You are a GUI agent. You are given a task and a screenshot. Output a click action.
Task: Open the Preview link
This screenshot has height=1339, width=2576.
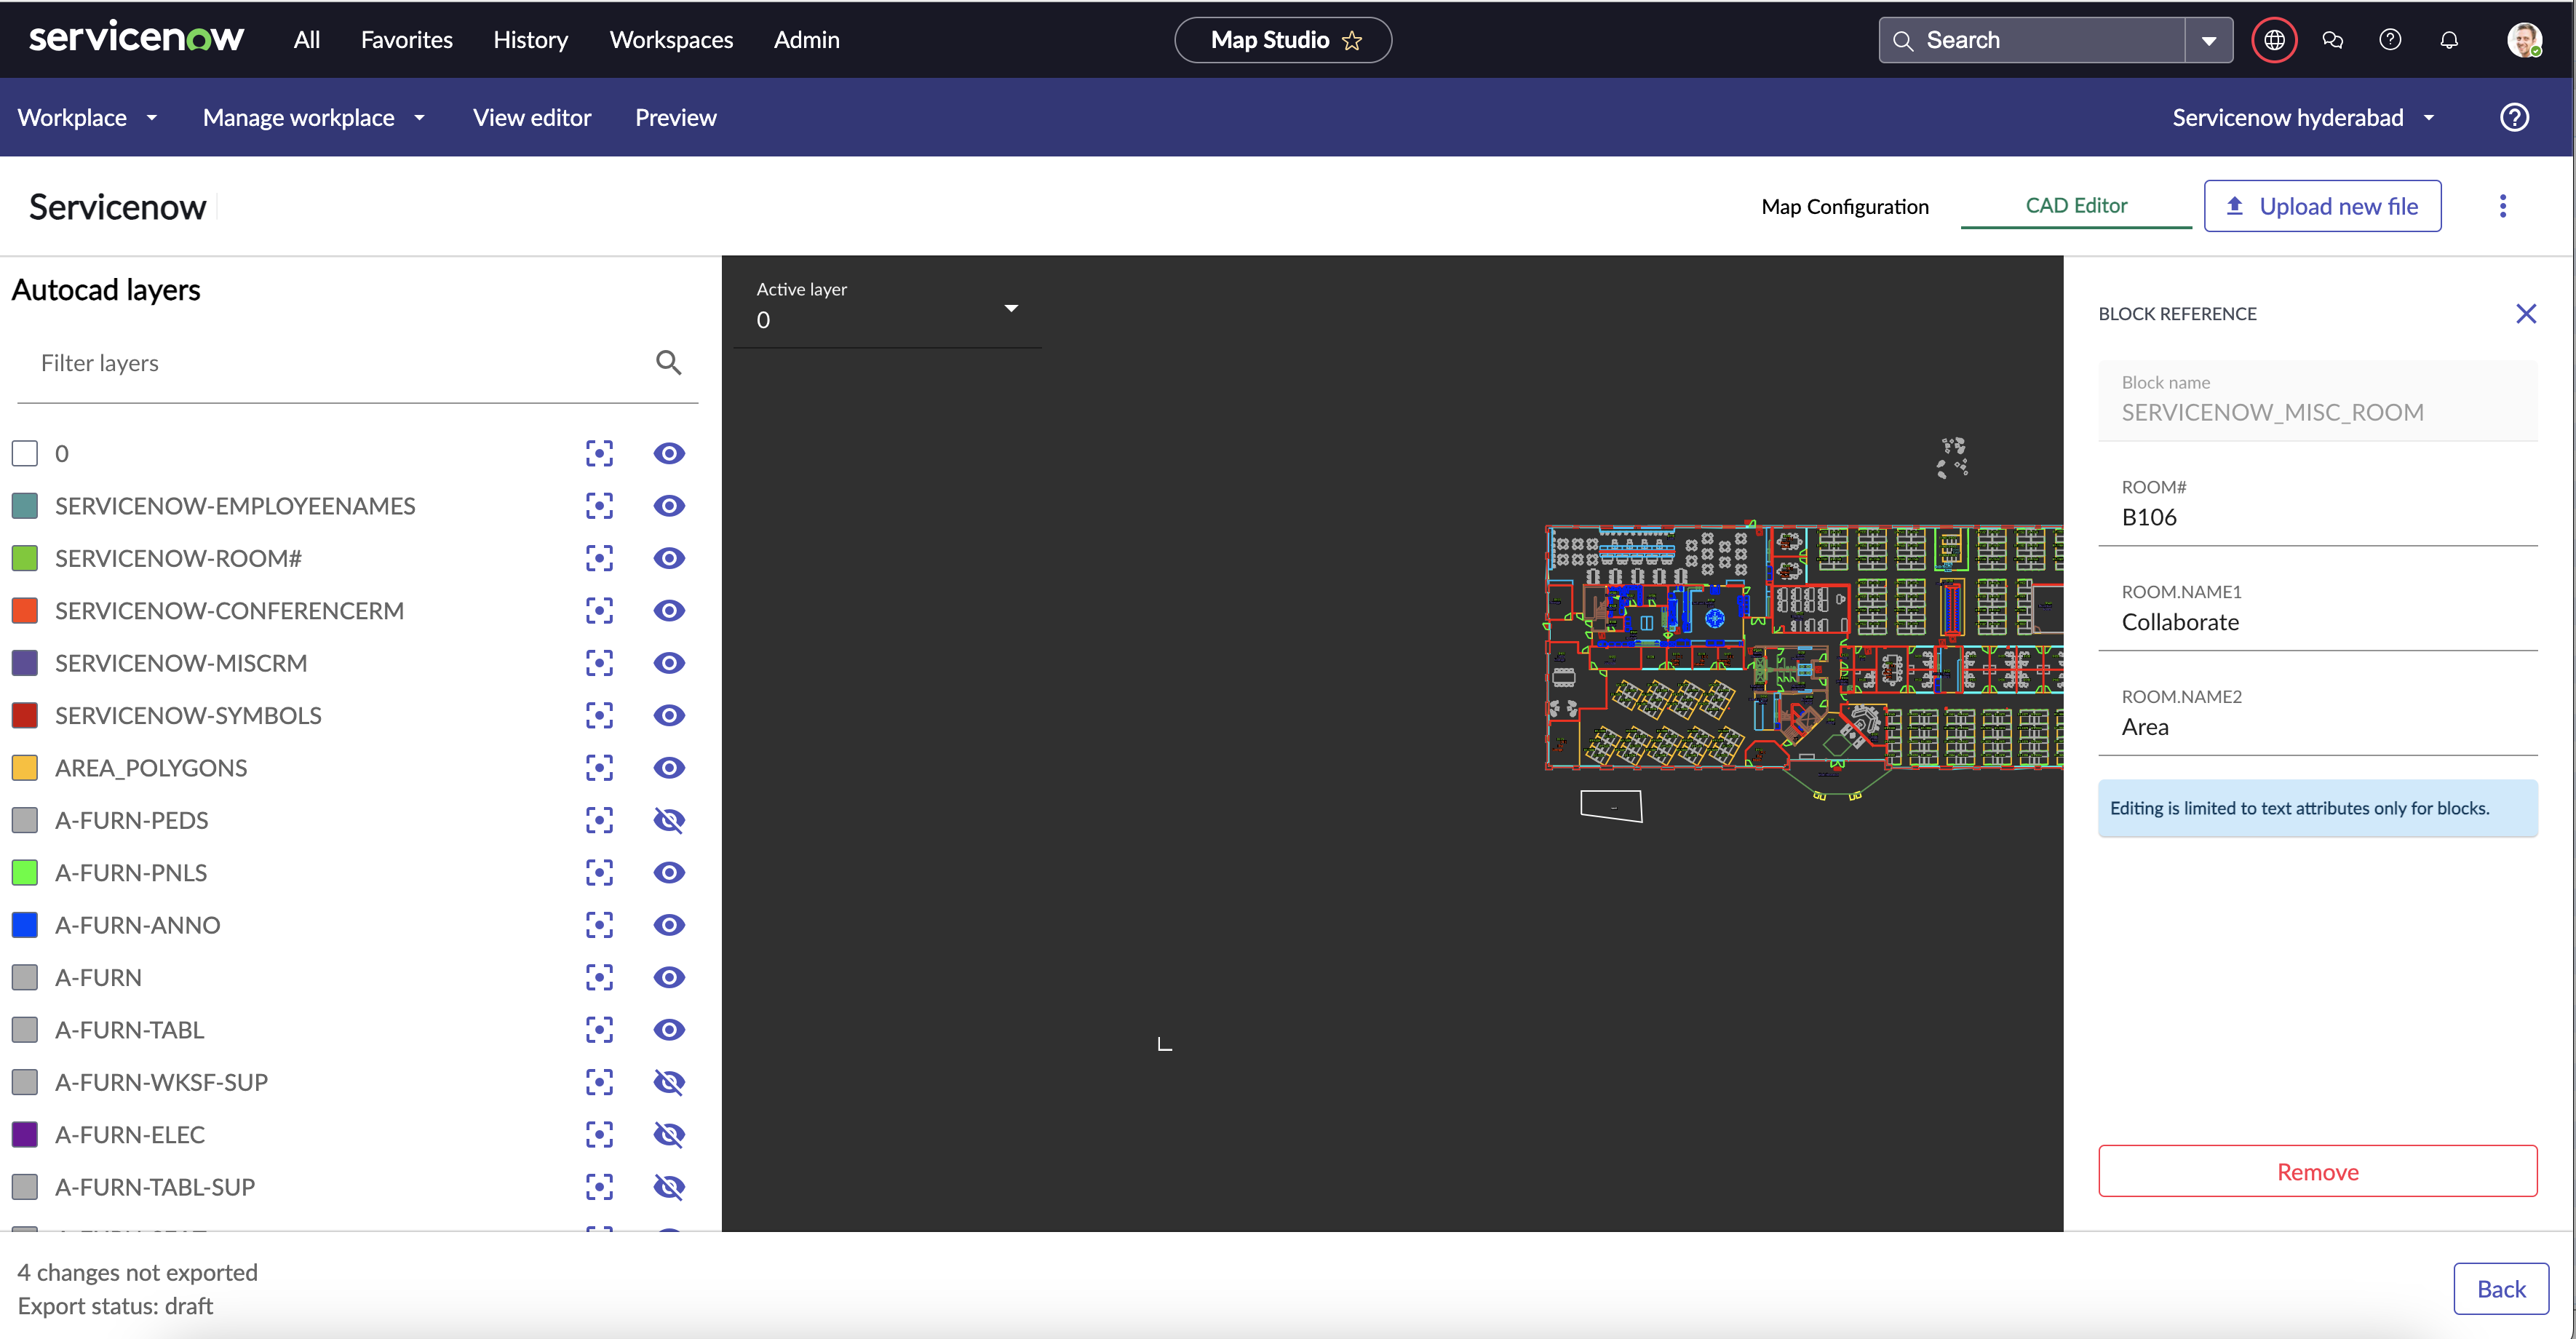pyautogui.click(x=675, y=117)
